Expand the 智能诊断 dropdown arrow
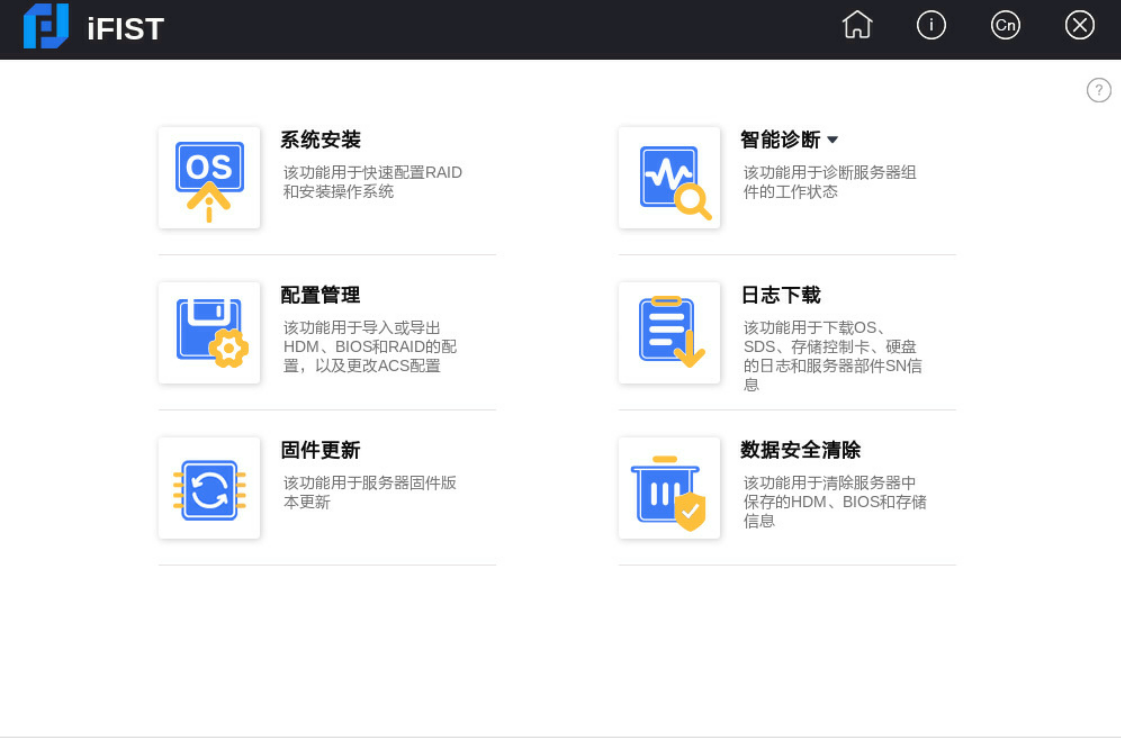Viewport: 1121px width, 738px height. (x=832, y=140)
